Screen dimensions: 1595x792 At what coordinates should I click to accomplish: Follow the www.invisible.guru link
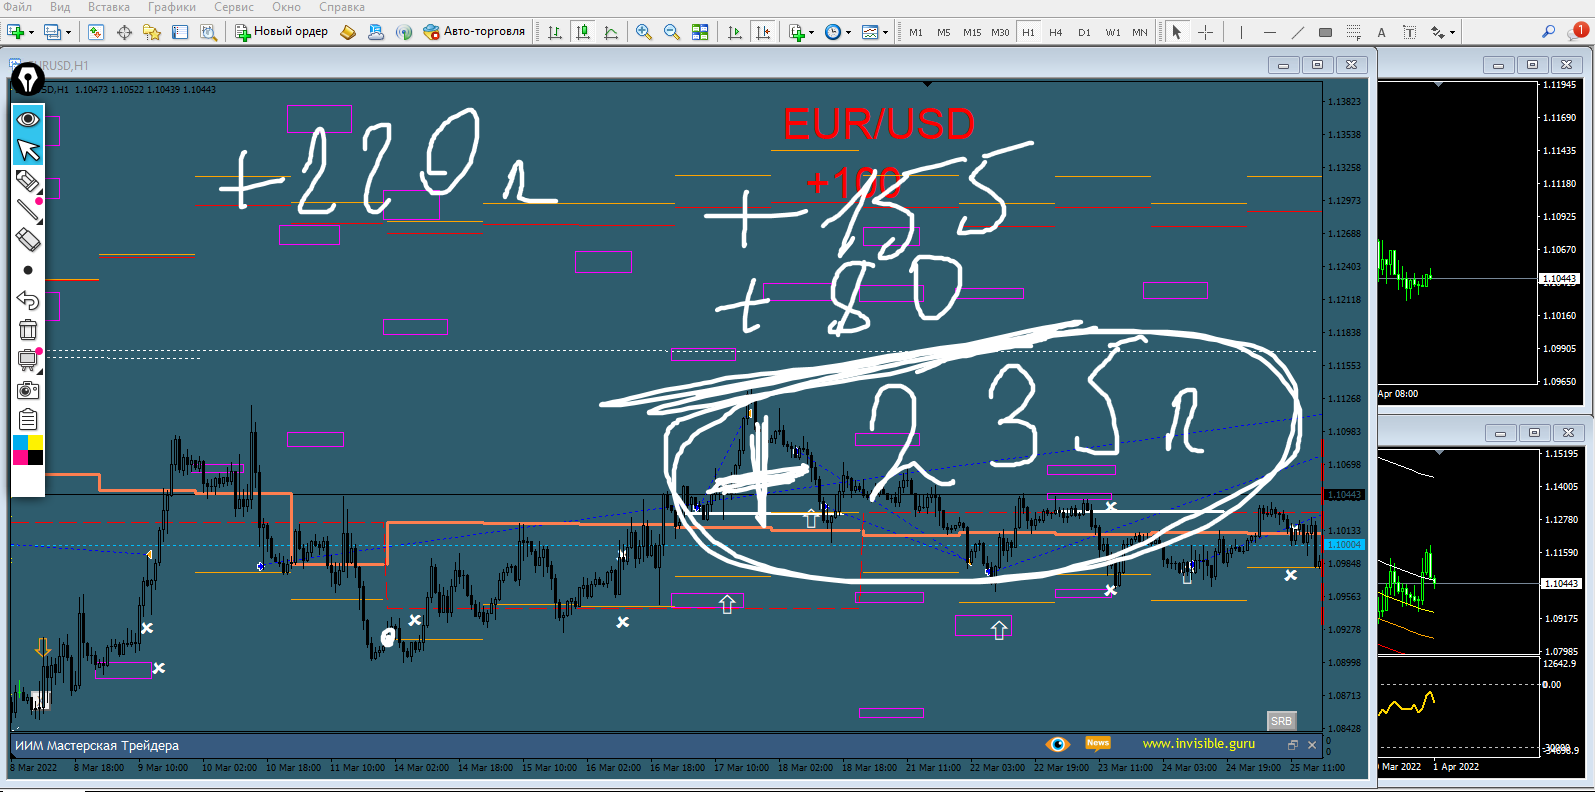point(1198,743)
